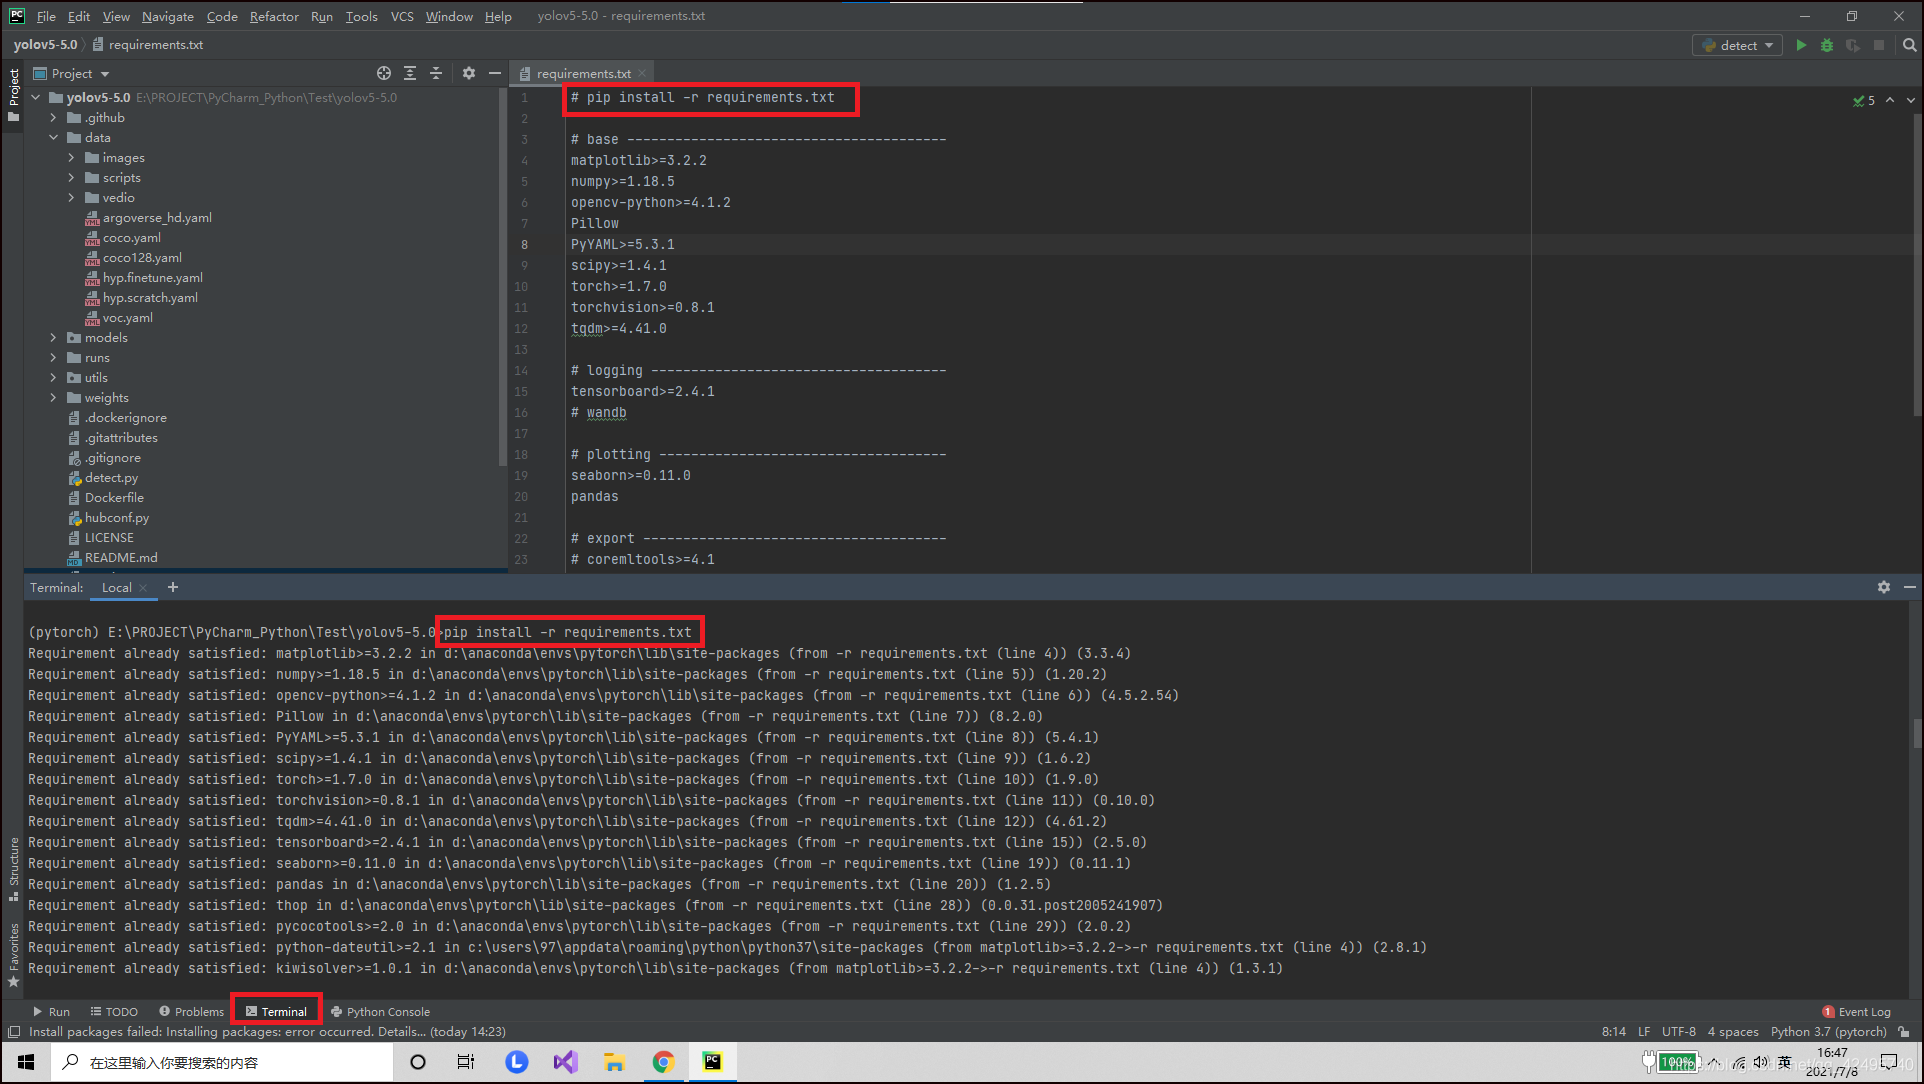Expand the models folder
Viewport: 1924px width, 1084px height.
(54, 338)
